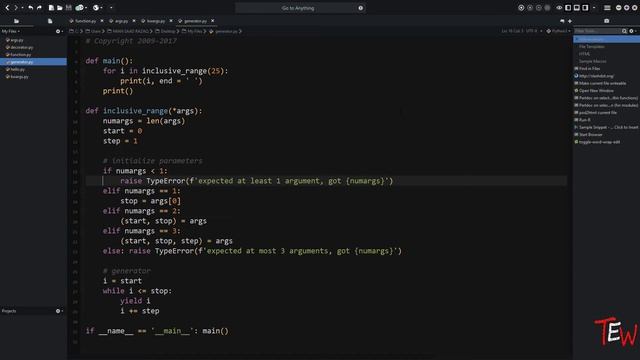This screenshot has width=640, height=360.
Task: Open the Find in Files toolbox item
Action: coord(587,69)
